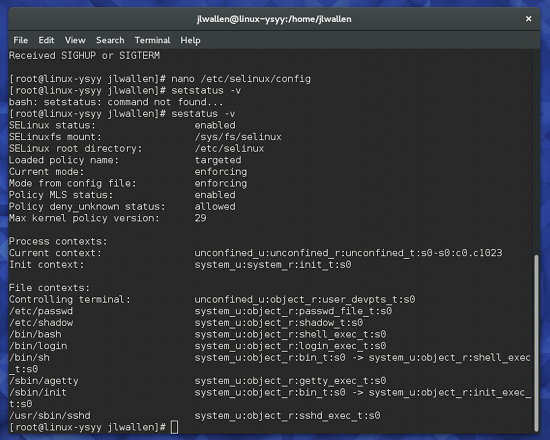Click the window title bar text
The width and height of the screenshot is (550, 440).
pos(274,19)
